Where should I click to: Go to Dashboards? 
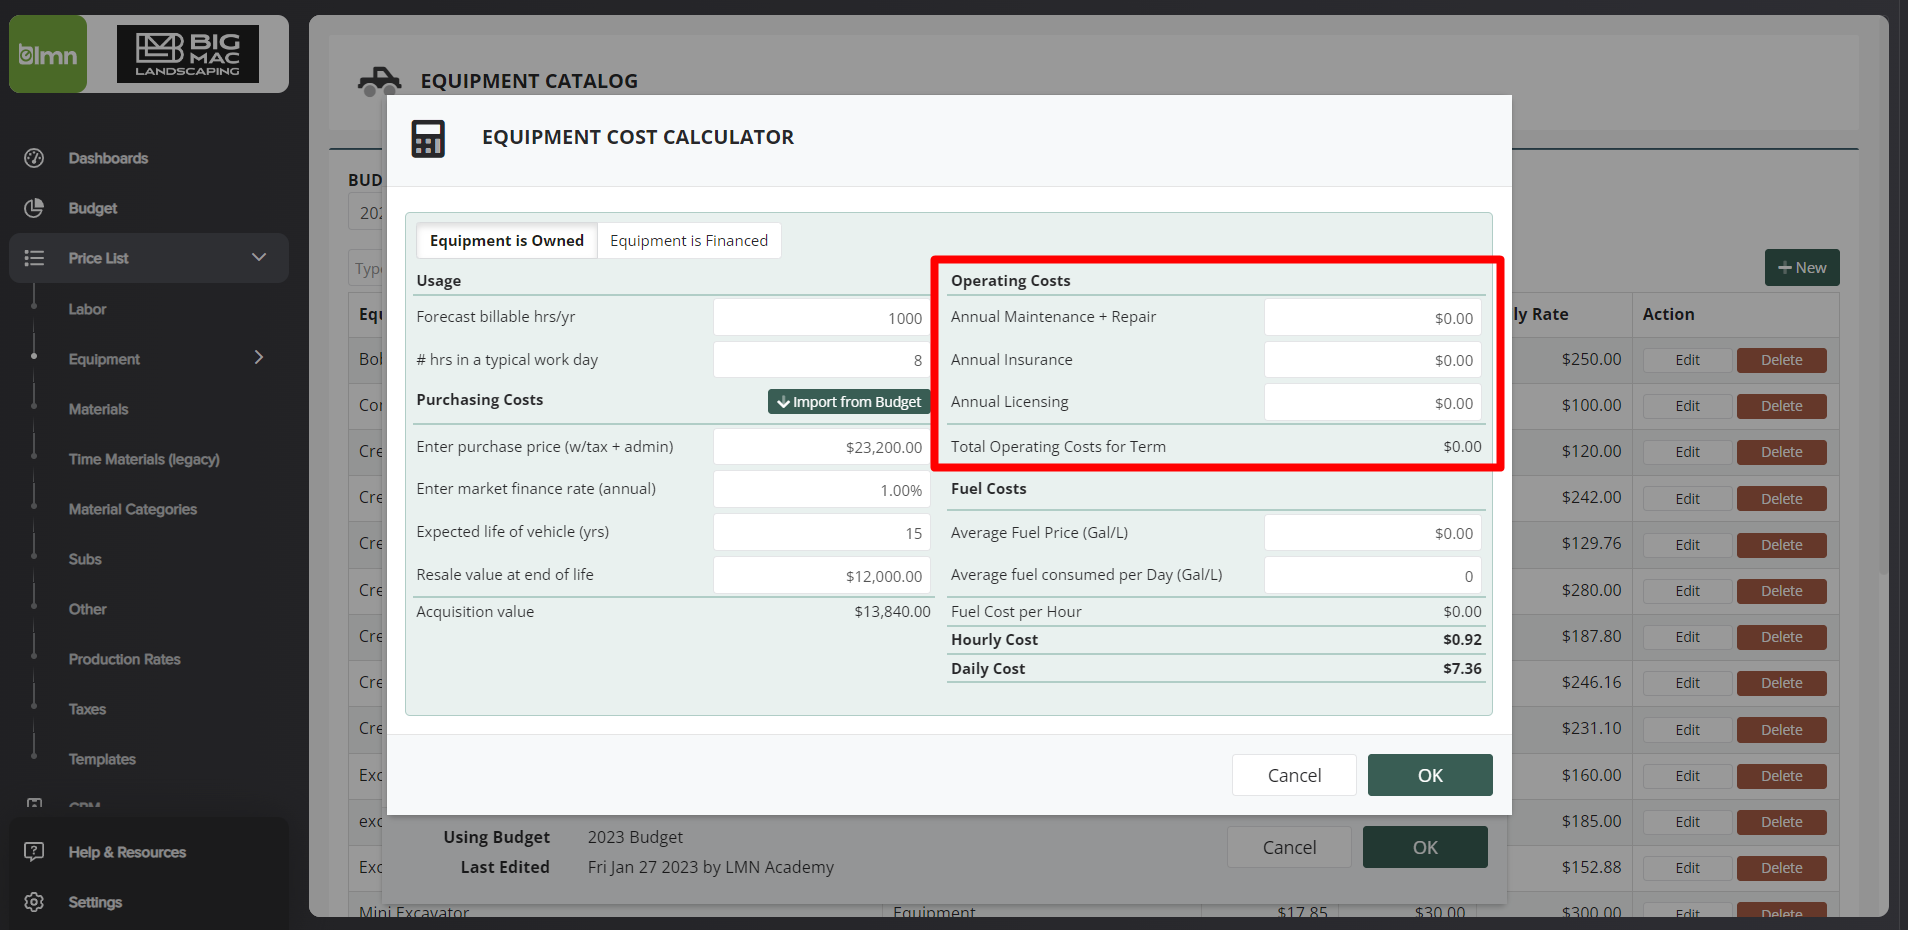(108, 158)
